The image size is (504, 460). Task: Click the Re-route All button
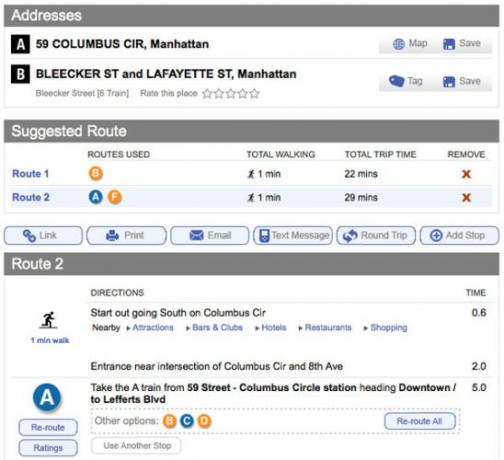[420, 421]
